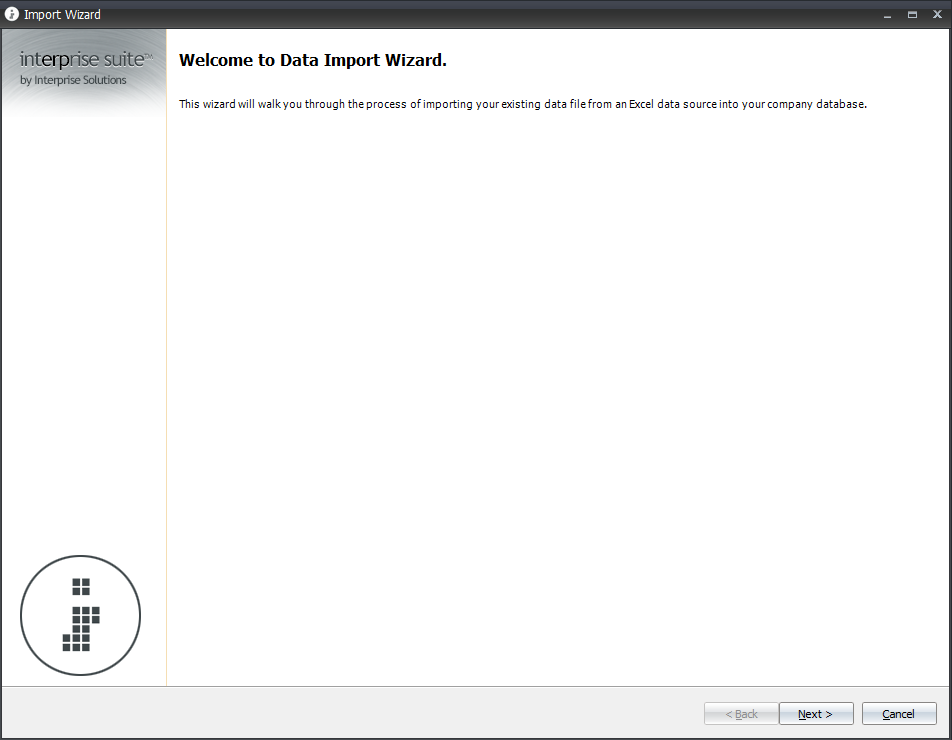Click the wizard description sentence about Excel import

click(x=523, y=103)
